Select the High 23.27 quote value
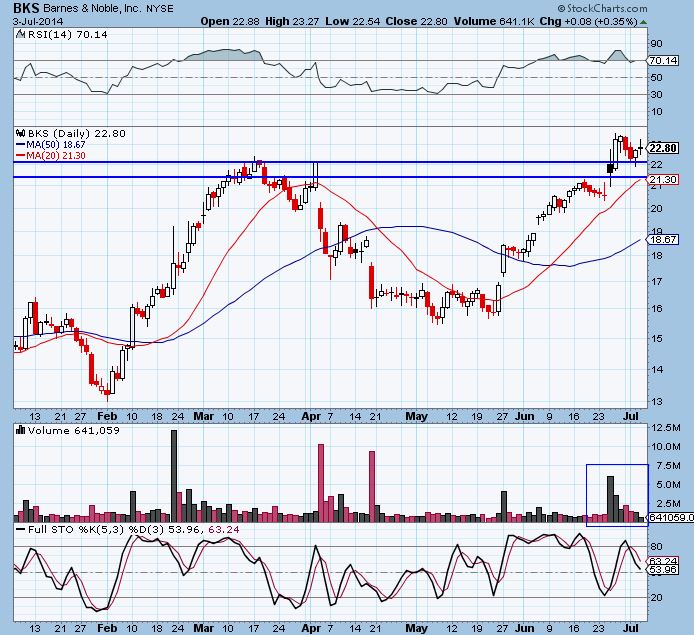 pos(292,21)
